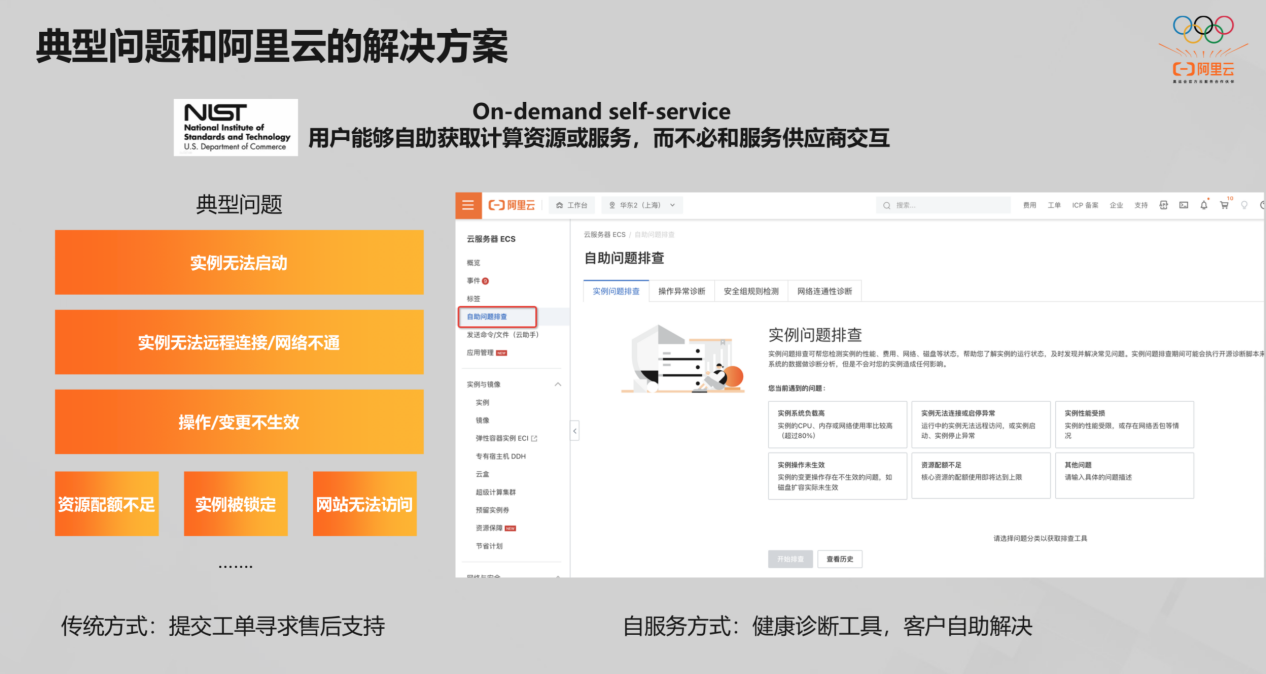
Task: Select the 实例系统负载高 problem card
Action: point(837,425)
